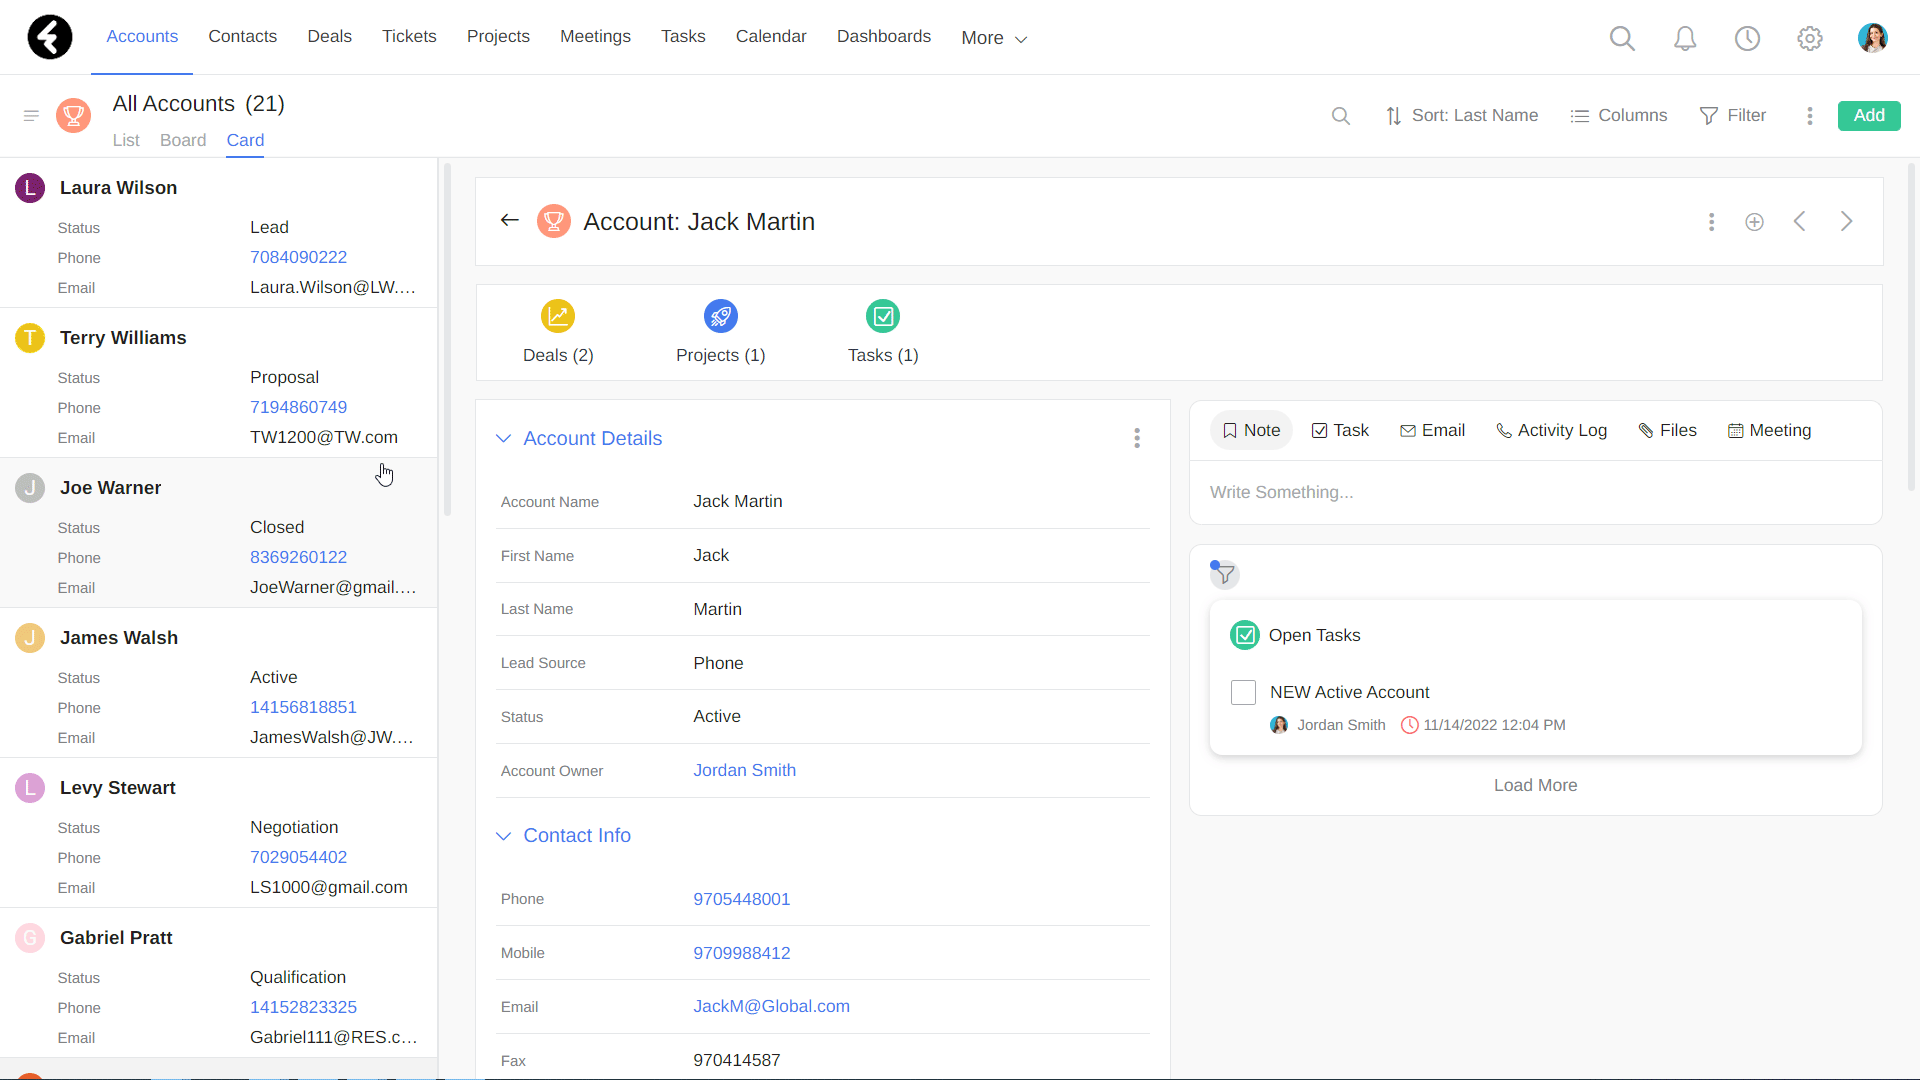This screenshot has width=1920, height=1080.
Task: Open Tasks (1) checkmark icon
Action: pos(883,316)
